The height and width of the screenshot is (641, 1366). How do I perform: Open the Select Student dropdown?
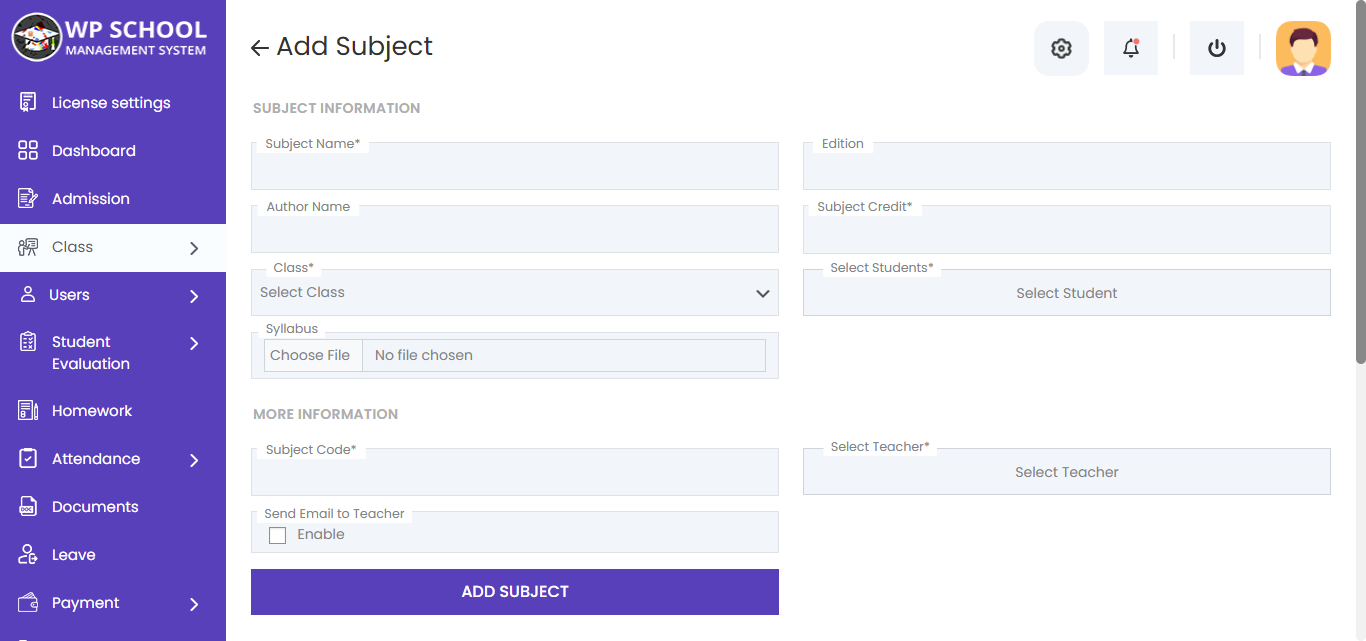[x=1066, y=293]
